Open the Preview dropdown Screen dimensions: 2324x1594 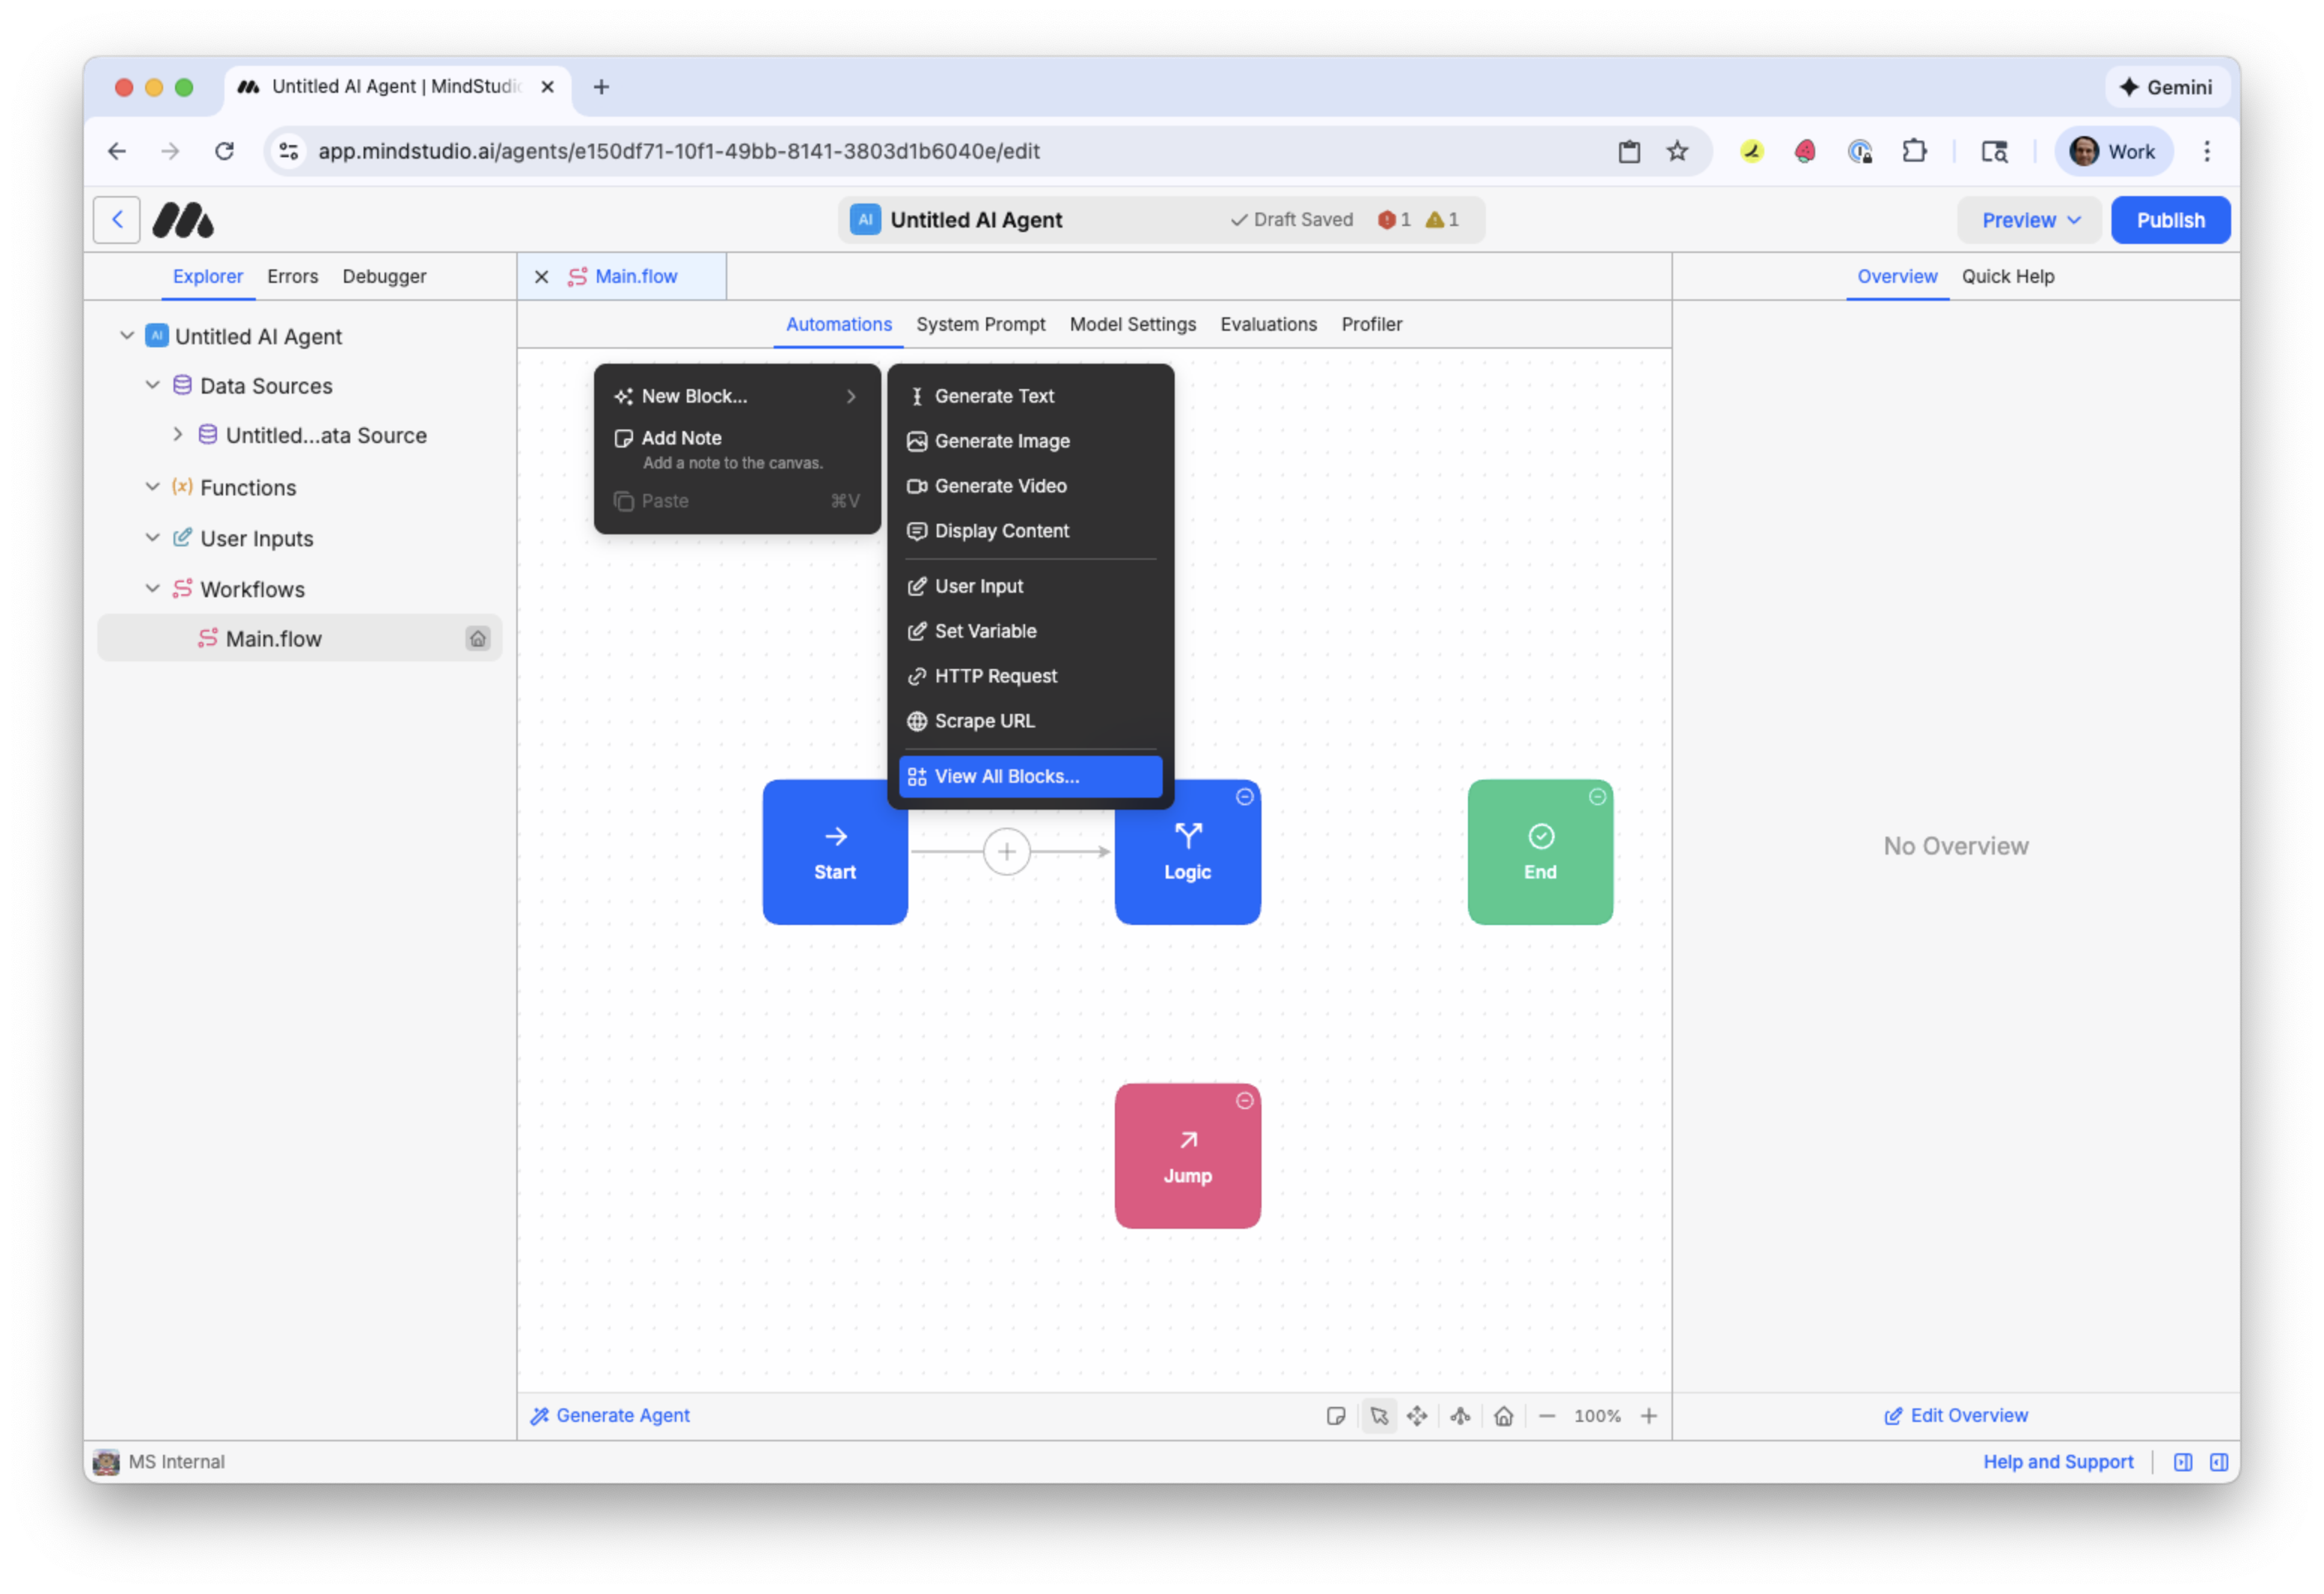tap(2028, 220)
